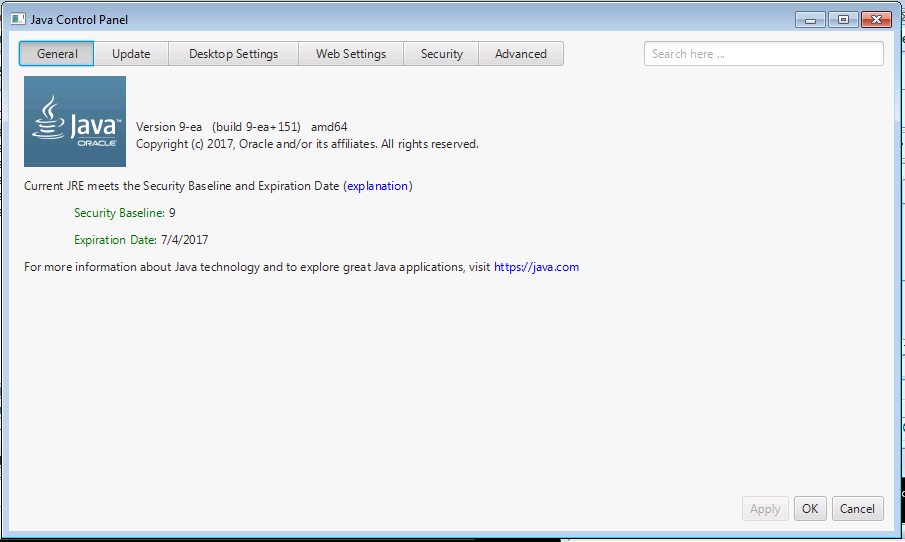Dismiss dialog with the Cancel button
The height and width of the screenshot is (542, 905).
pos(857,509)
